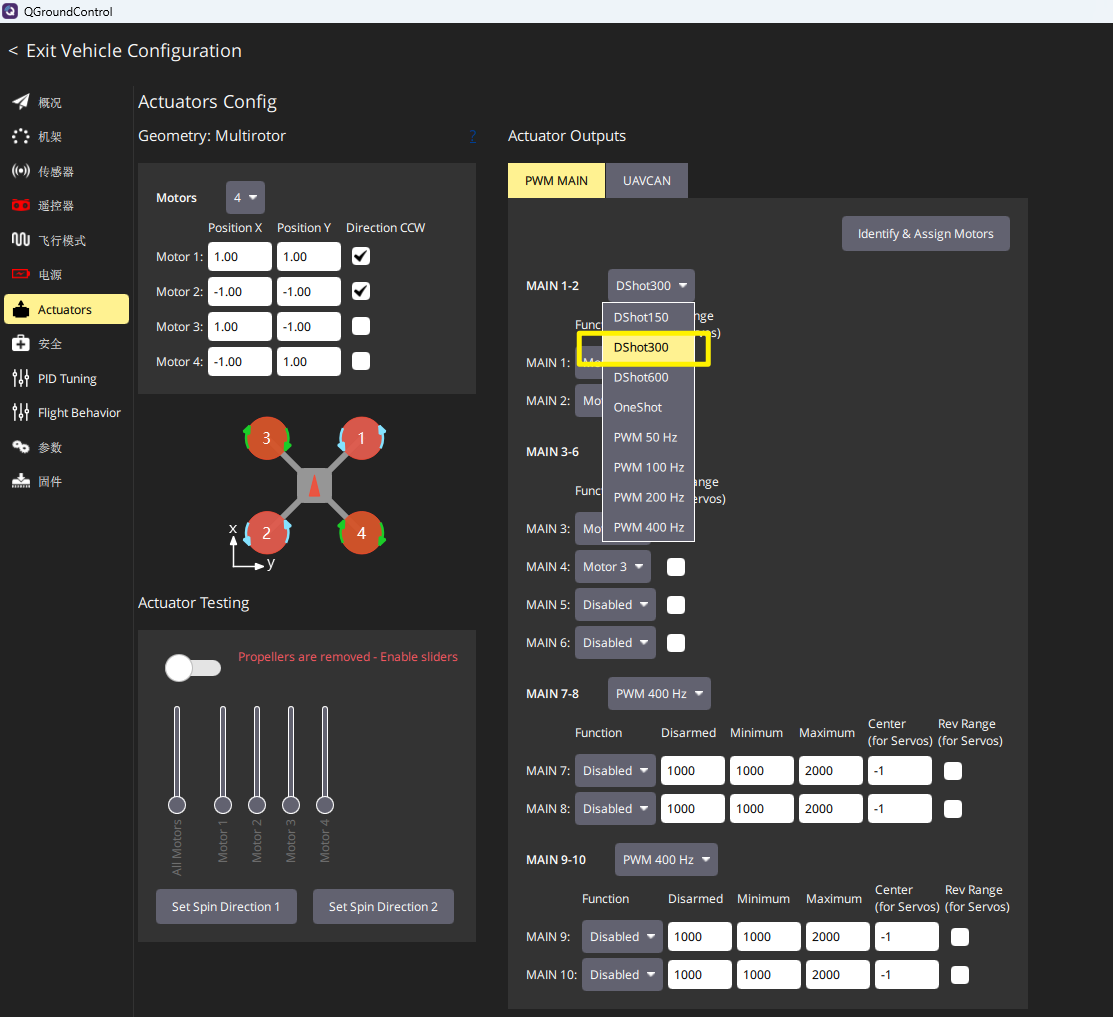Open the Power battery icon (电源)
Viewport: 1113px width, 1017px height.
pyautogui.click(x=21, y=274)
